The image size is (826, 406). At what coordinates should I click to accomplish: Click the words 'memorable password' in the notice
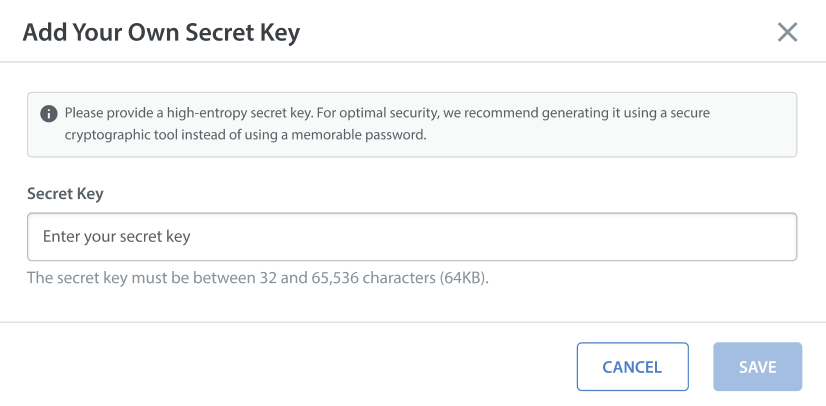click(358, 135)
